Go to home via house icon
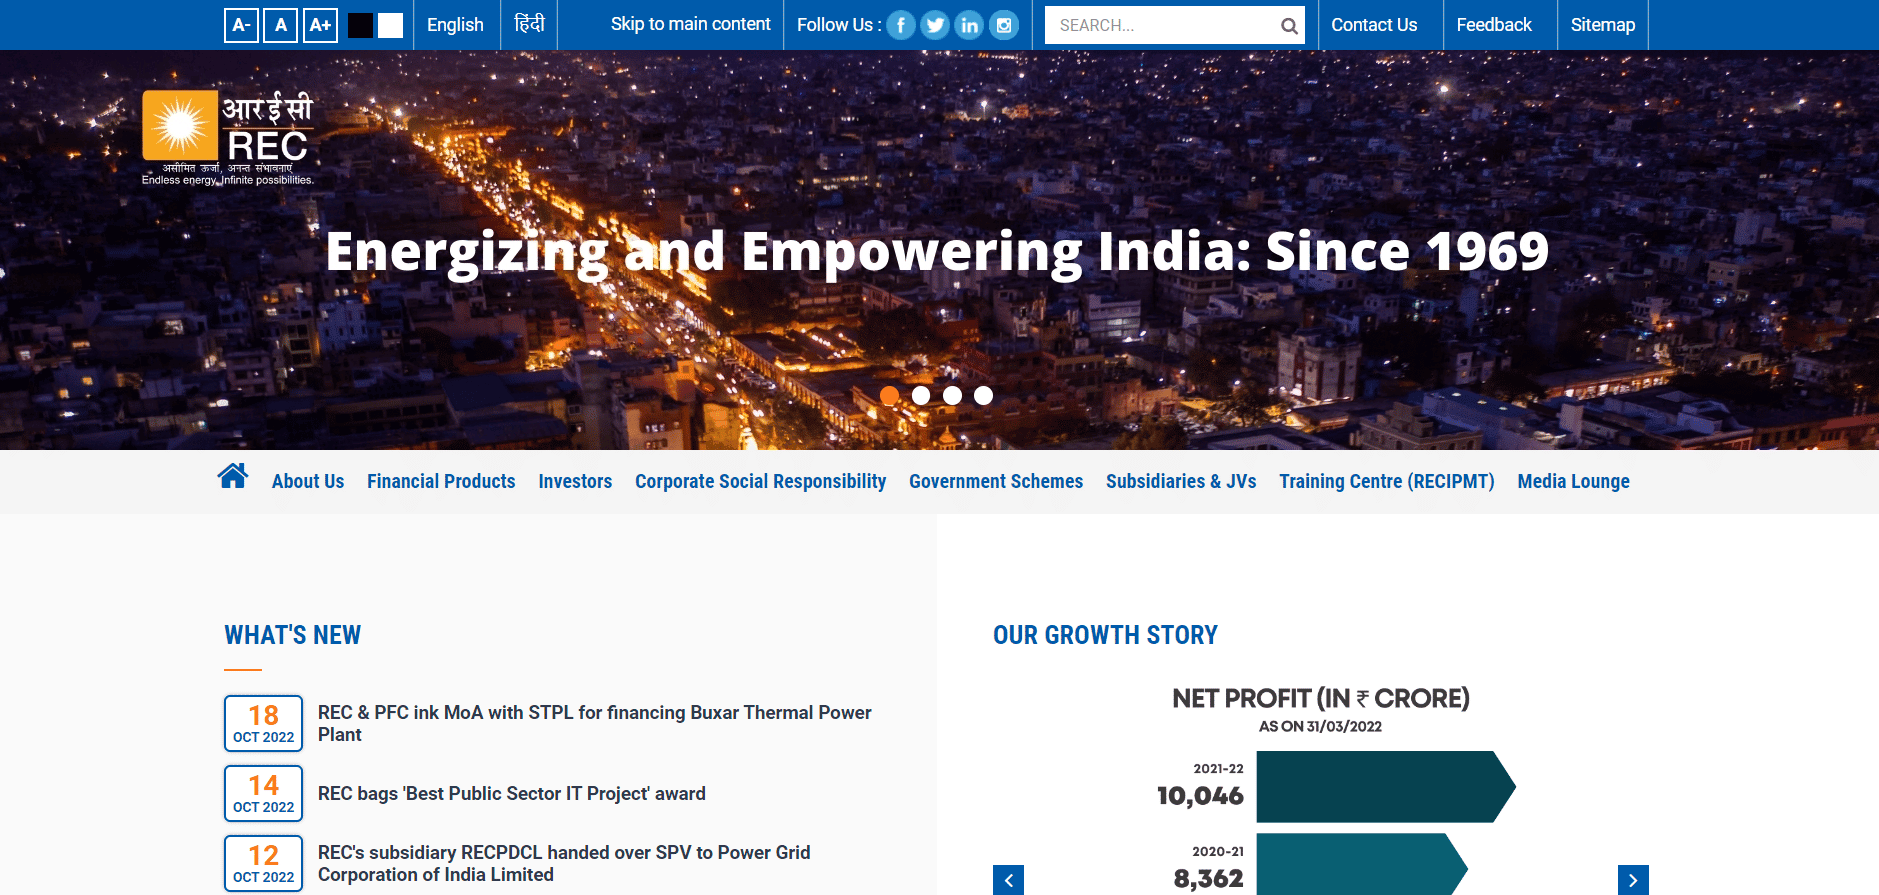The height and width of the screenshot is (895, 1879). pos(233,476)
